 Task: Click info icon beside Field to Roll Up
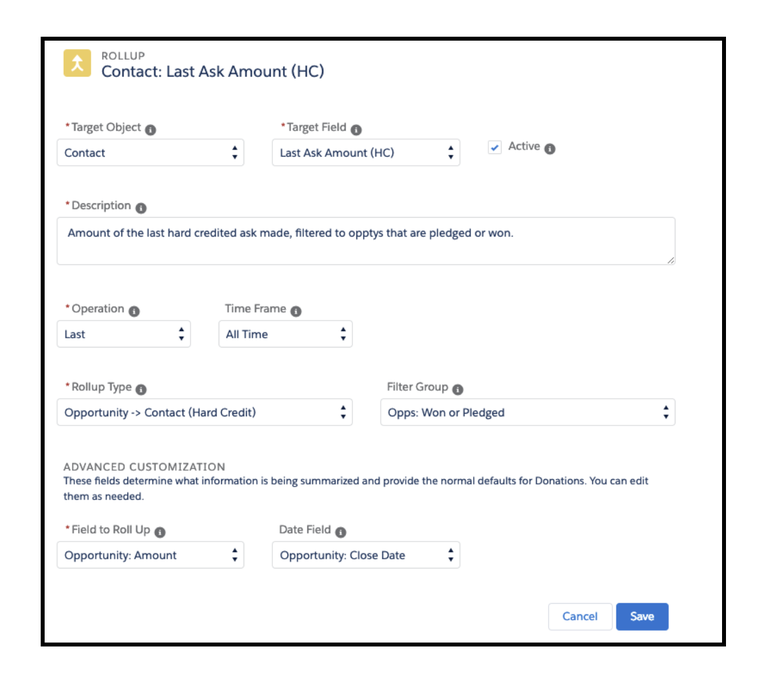160,532
